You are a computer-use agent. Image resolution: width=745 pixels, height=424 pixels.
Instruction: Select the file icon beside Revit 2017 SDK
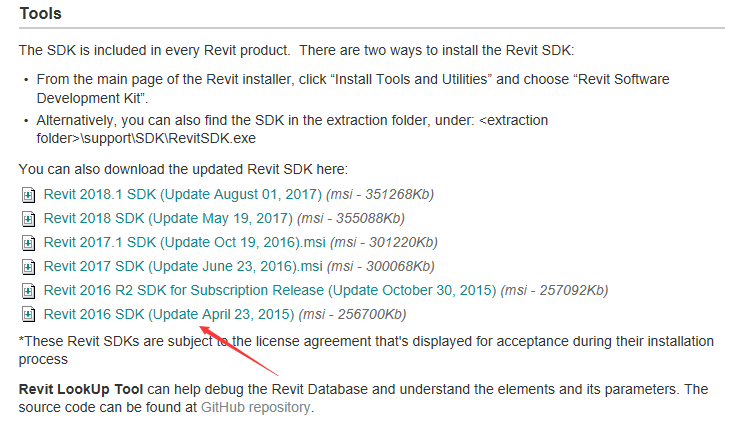coord(29,267)
